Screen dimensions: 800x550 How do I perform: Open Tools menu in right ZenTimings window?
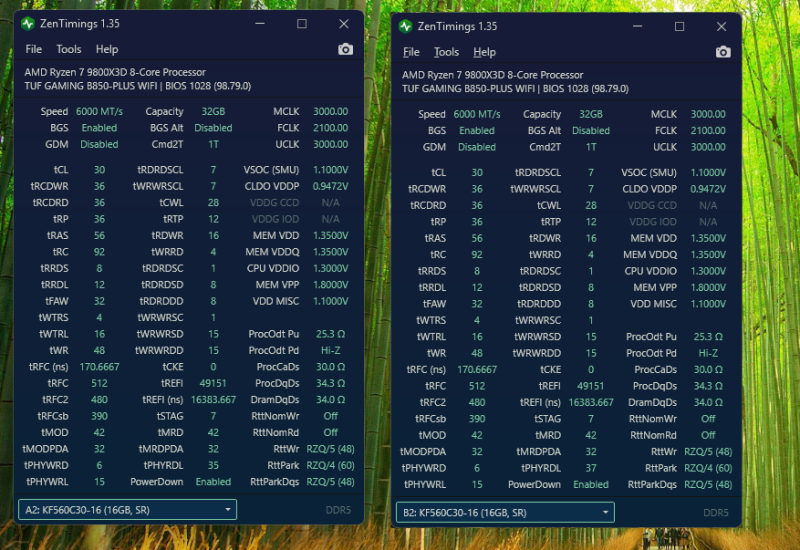446,52
